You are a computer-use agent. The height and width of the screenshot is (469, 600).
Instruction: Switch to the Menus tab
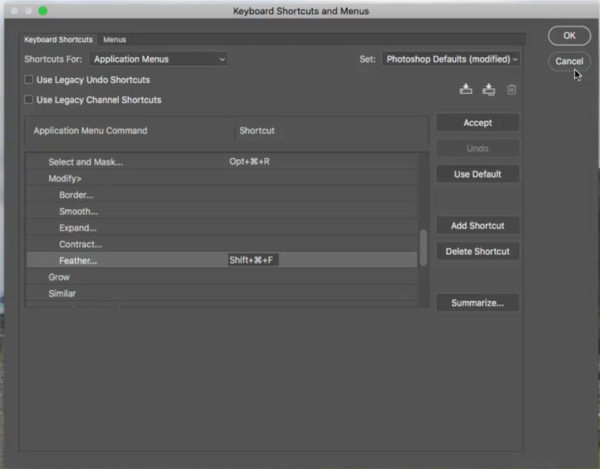pos(114,40)
